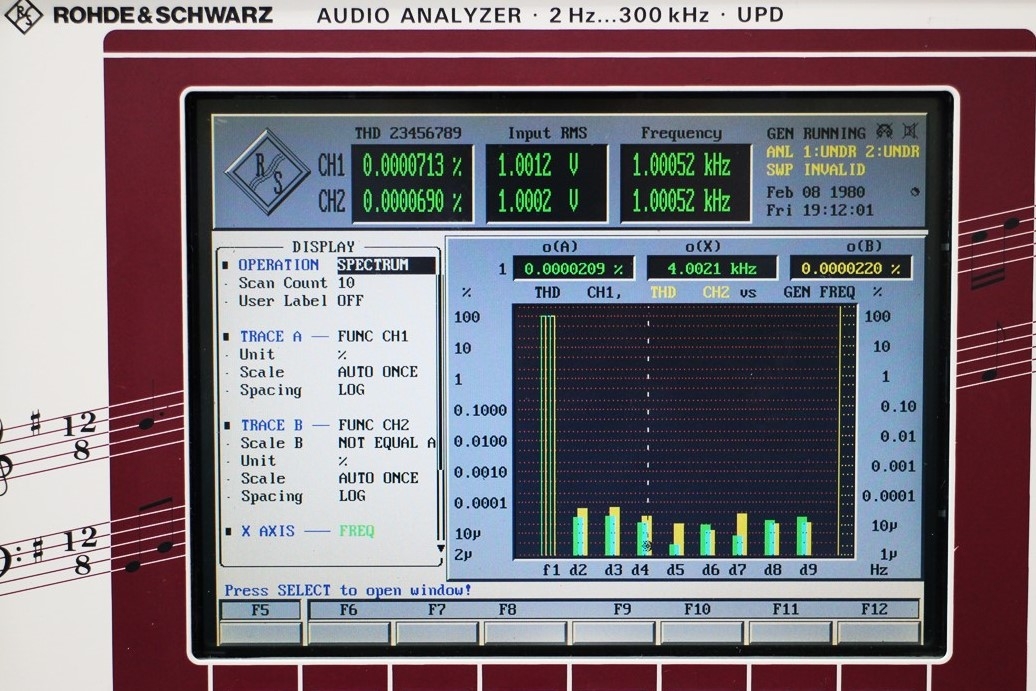
Task: Click the d7 harmonic bar
Action: [x=740, y=534]
